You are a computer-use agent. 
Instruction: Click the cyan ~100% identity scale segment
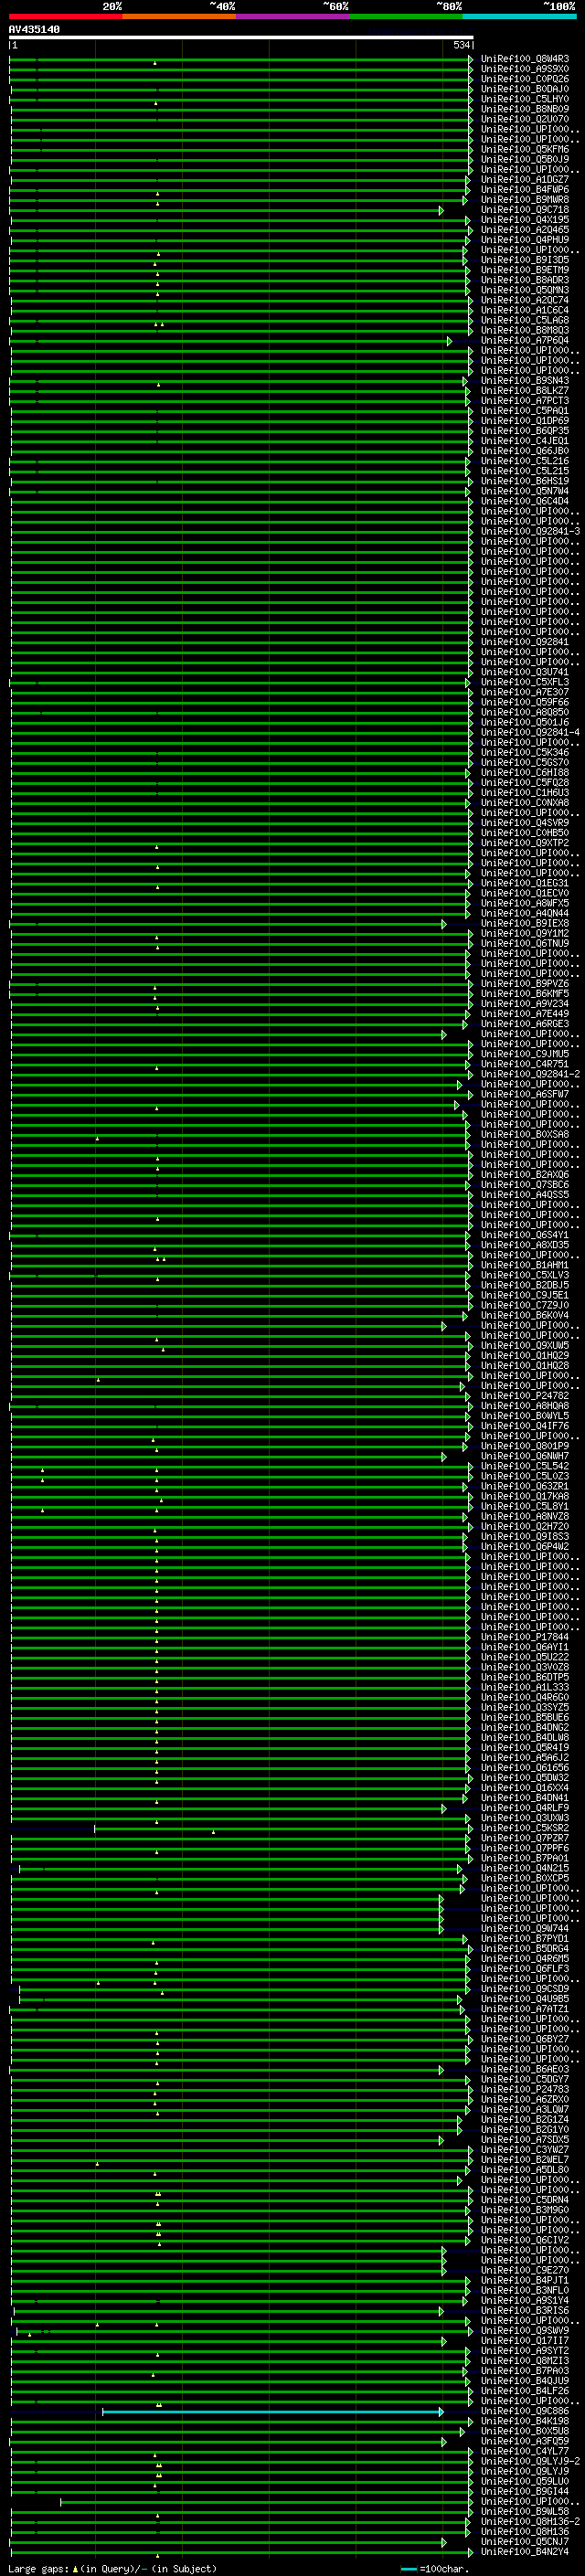click(520, 16)
